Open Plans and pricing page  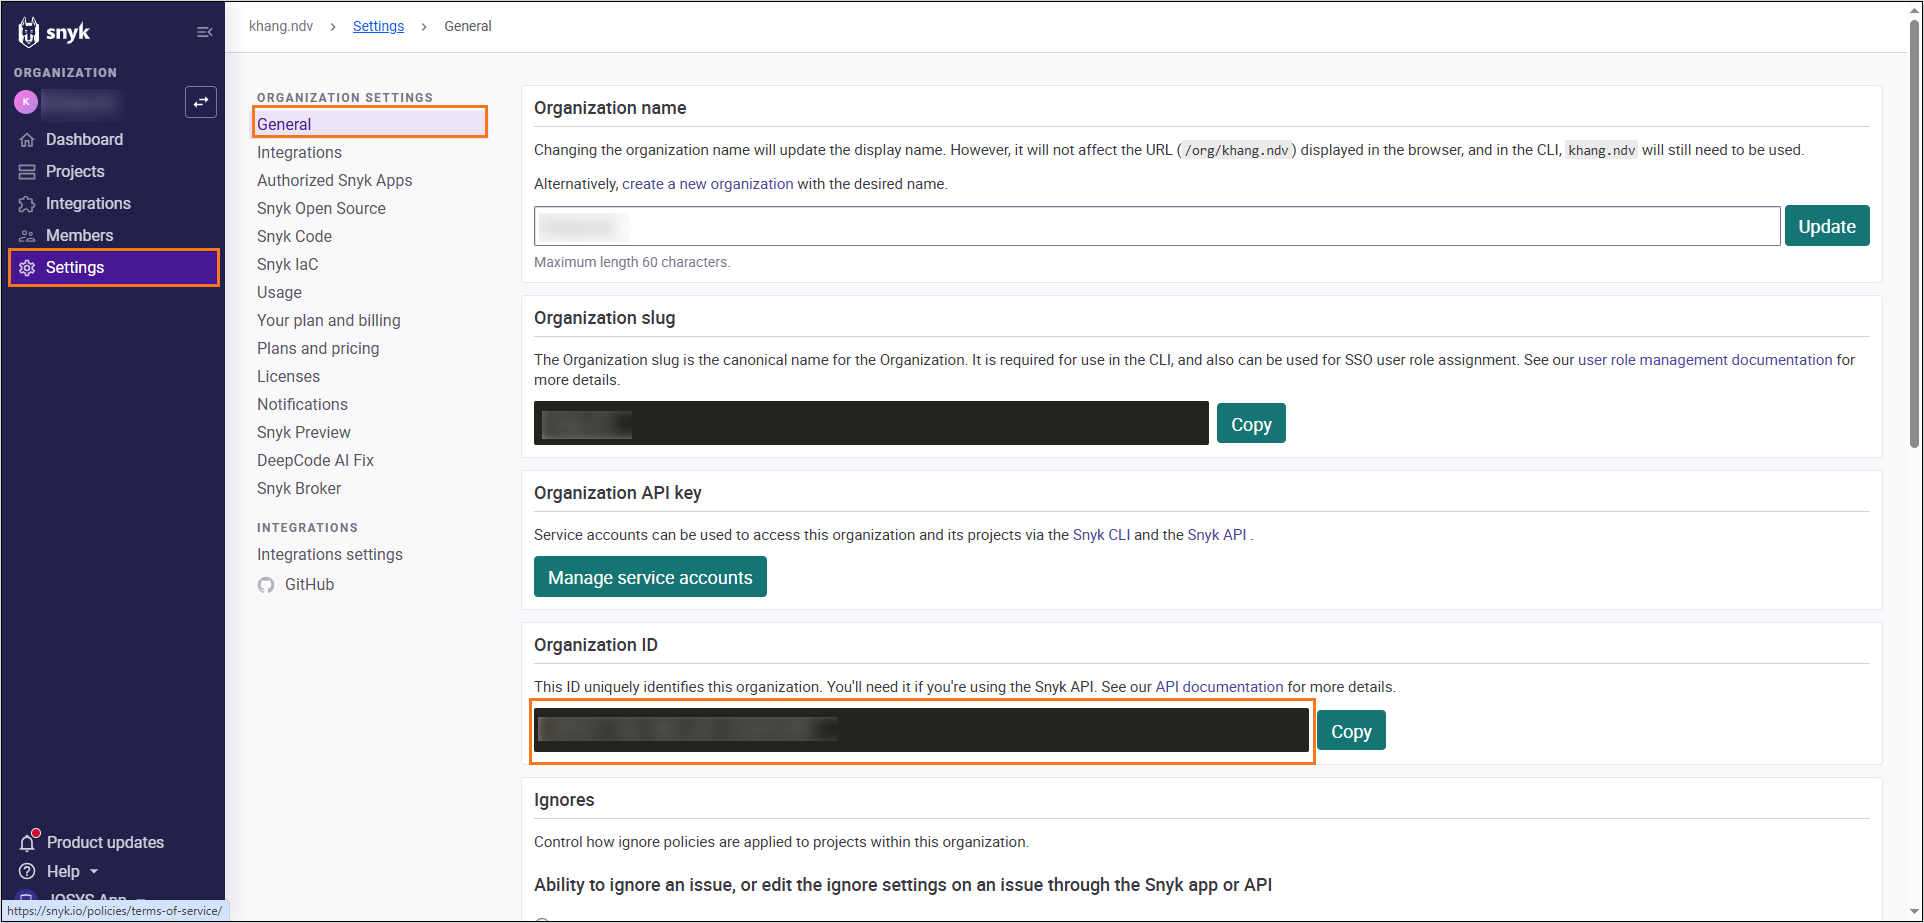tap(318, 348)
